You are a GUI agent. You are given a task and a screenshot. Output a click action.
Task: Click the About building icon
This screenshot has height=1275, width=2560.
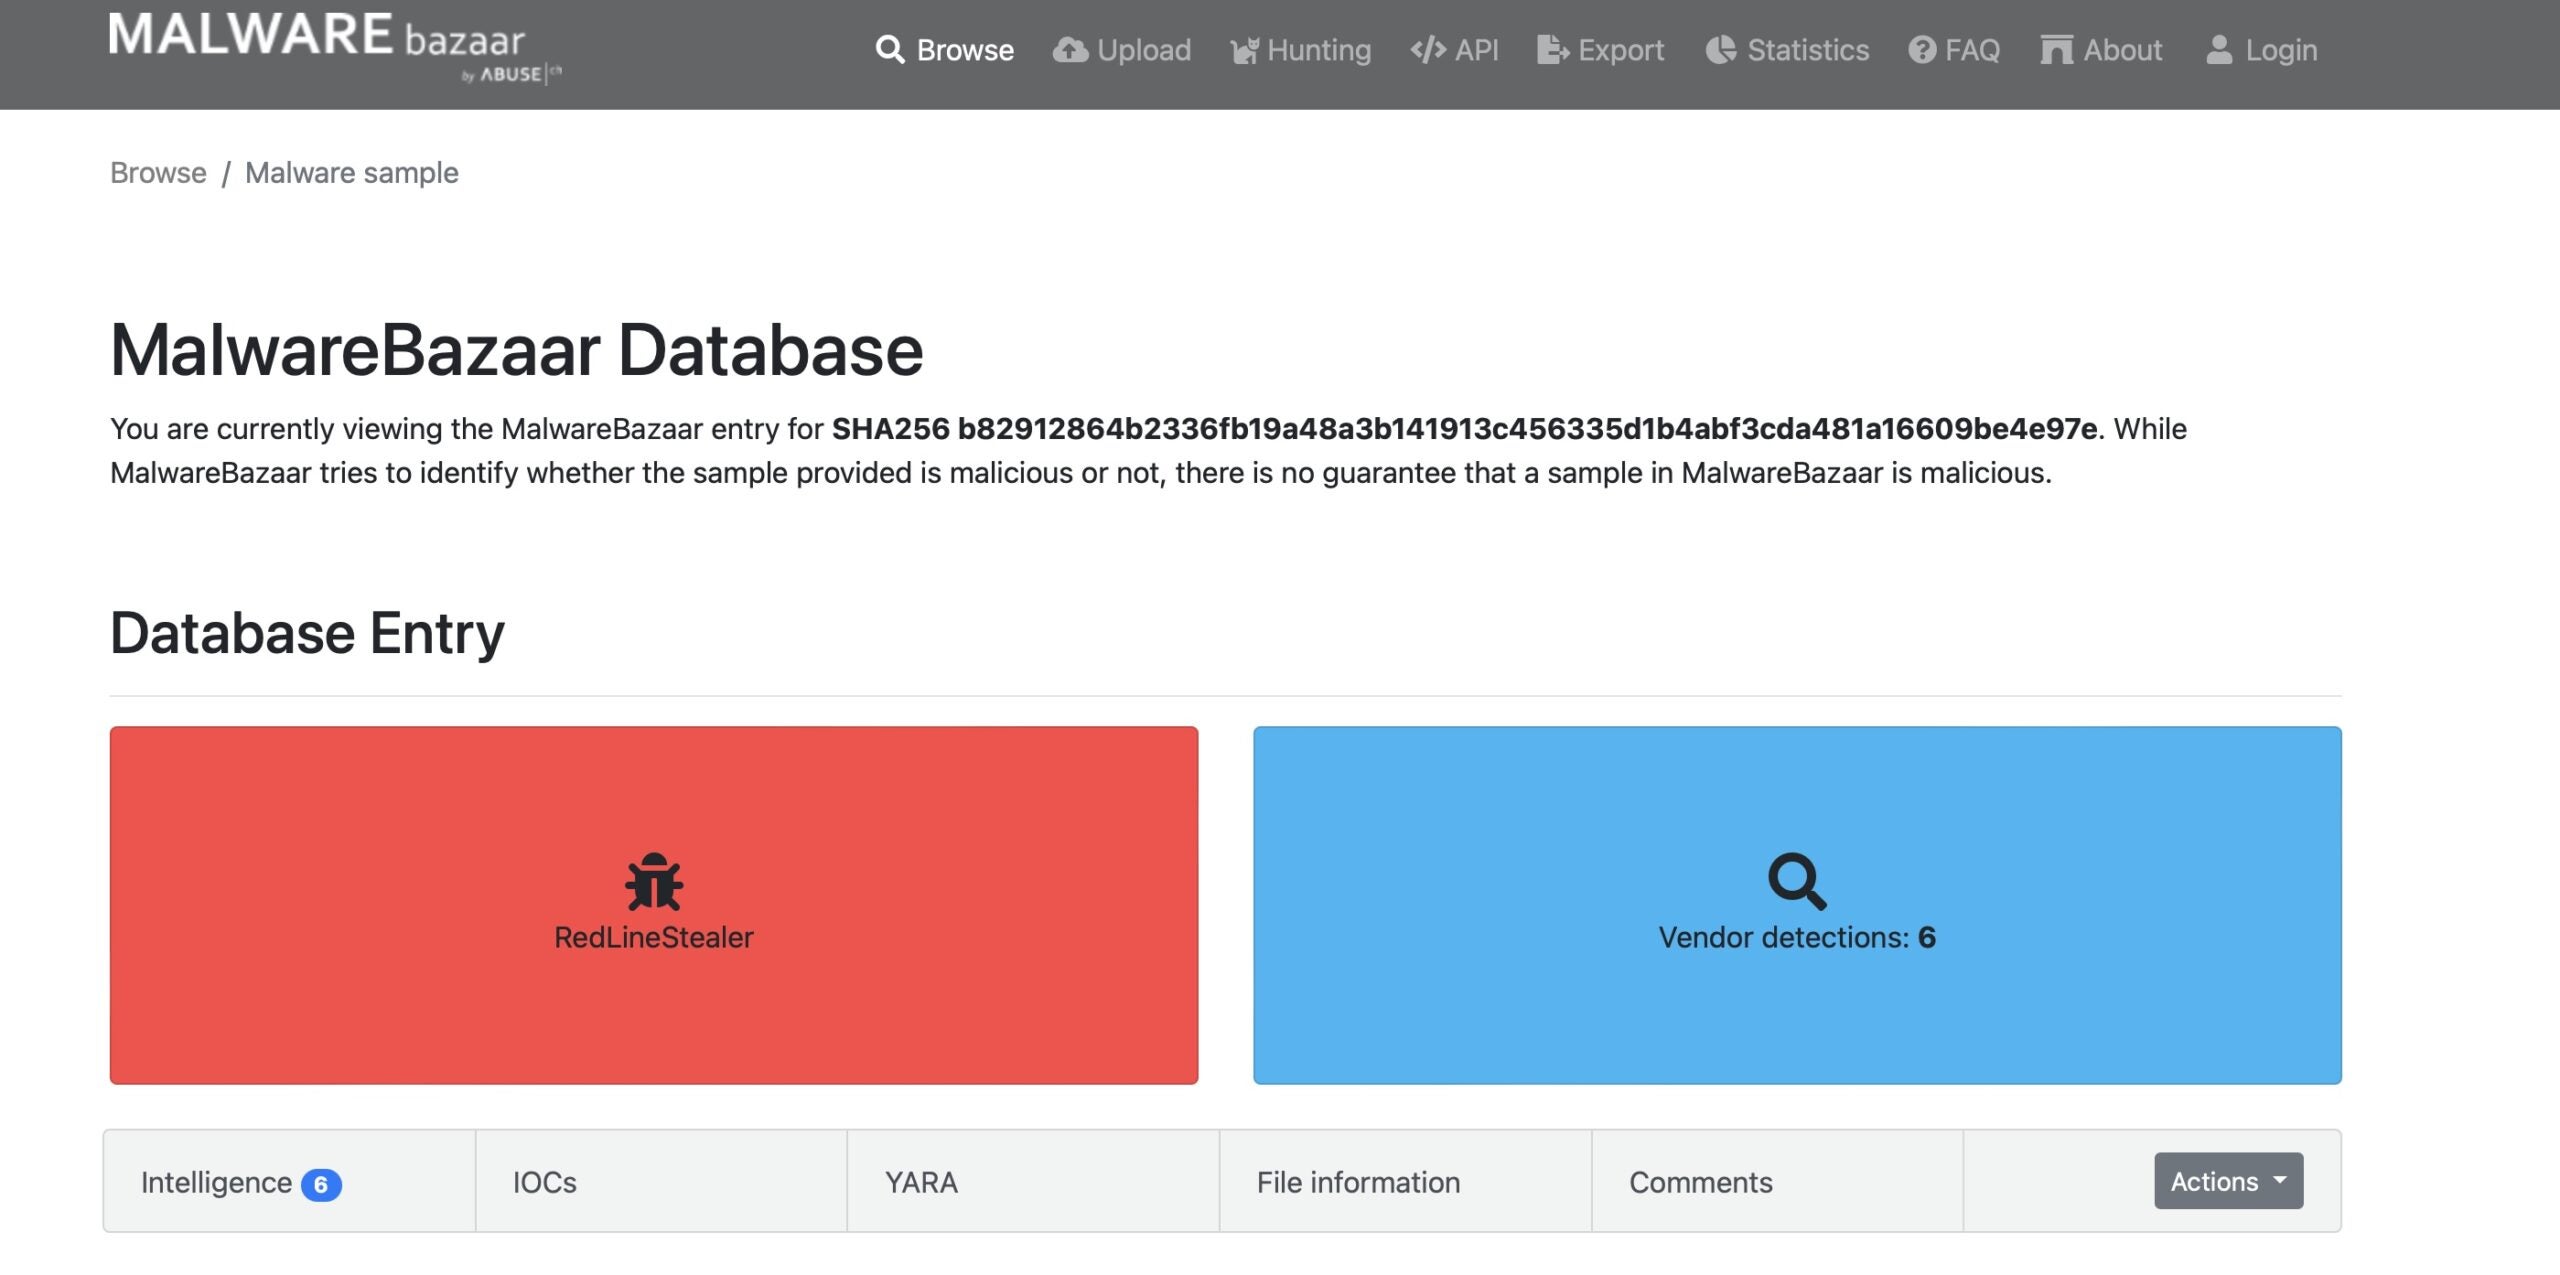coord(2056,50)
